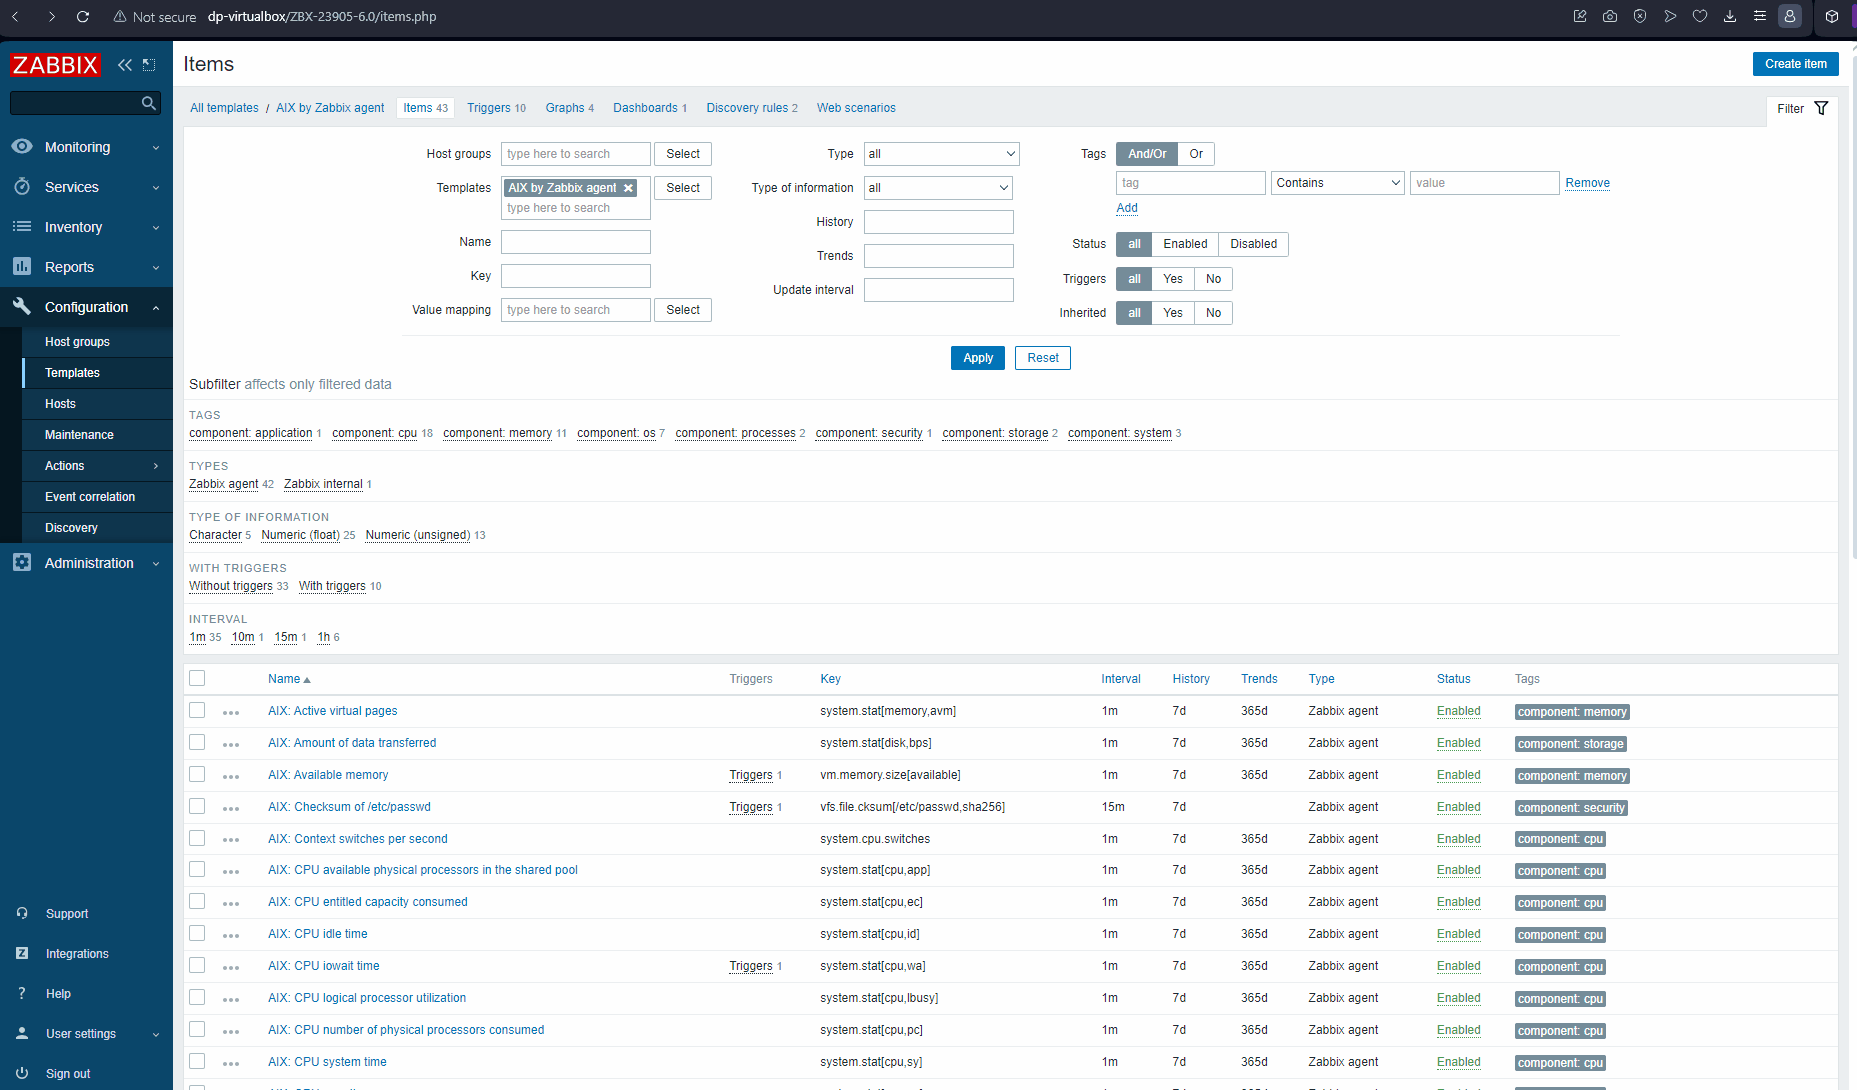Open the Graphs 4 tab

[x=569, y=108]
